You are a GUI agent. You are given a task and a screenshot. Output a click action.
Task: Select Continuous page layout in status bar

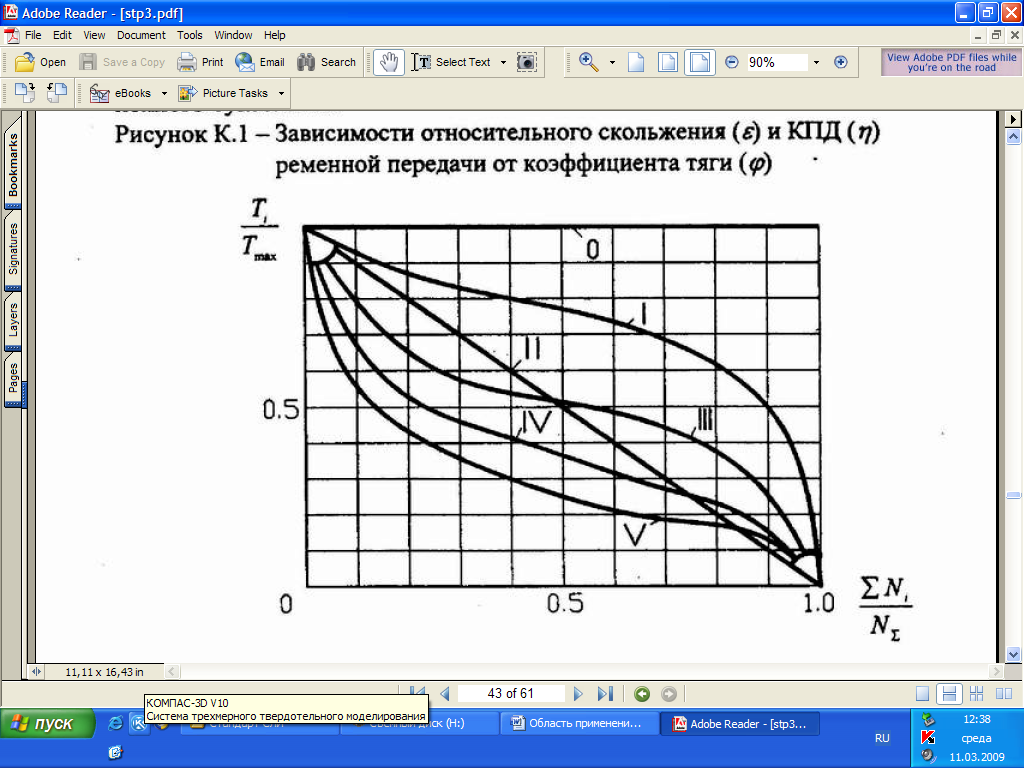949,694
